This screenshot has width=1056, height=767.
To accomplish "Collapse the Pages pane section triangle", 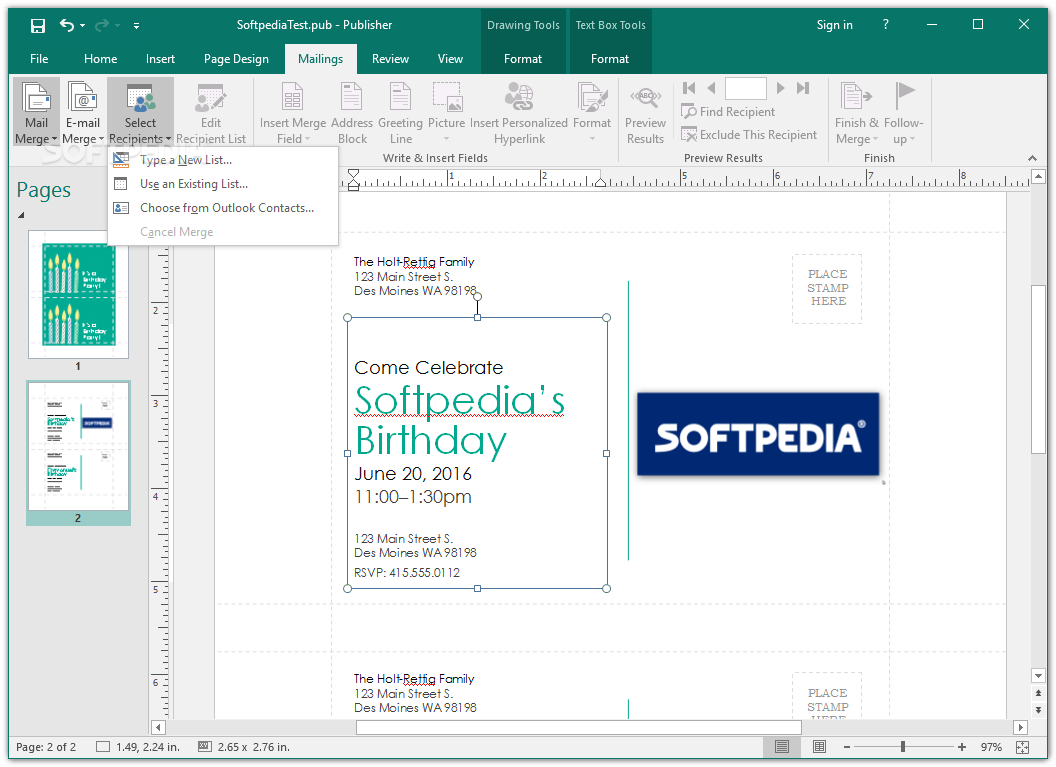I will (21, 215).
